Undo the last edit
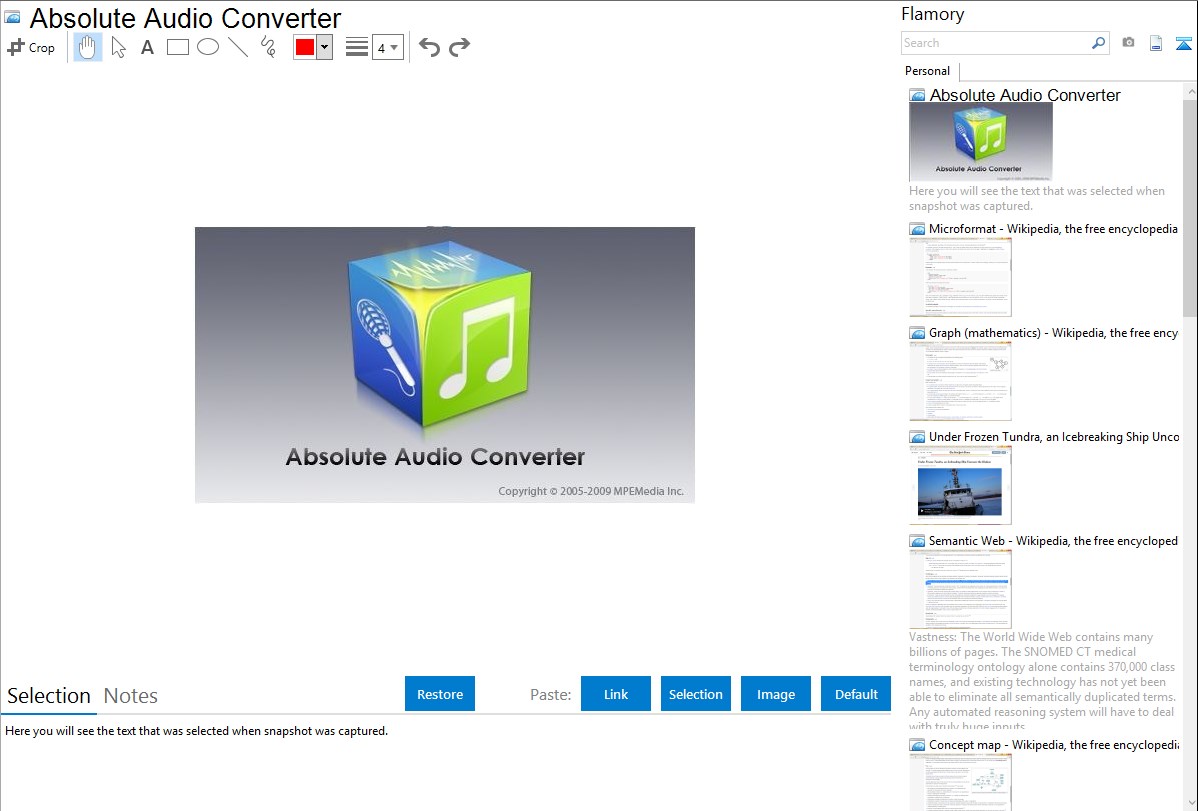 (429, 47)
